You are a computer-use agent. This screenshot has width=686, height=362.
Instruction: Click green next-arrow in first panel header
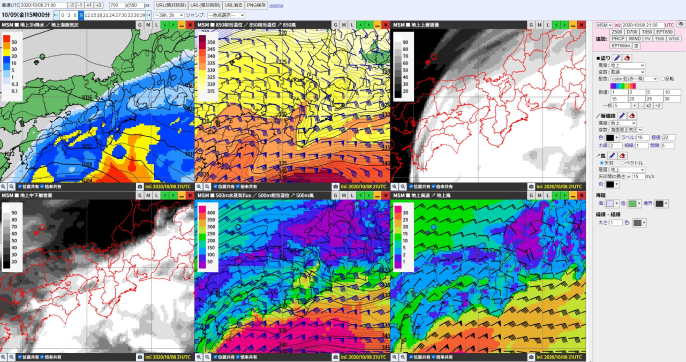point(173,25)
